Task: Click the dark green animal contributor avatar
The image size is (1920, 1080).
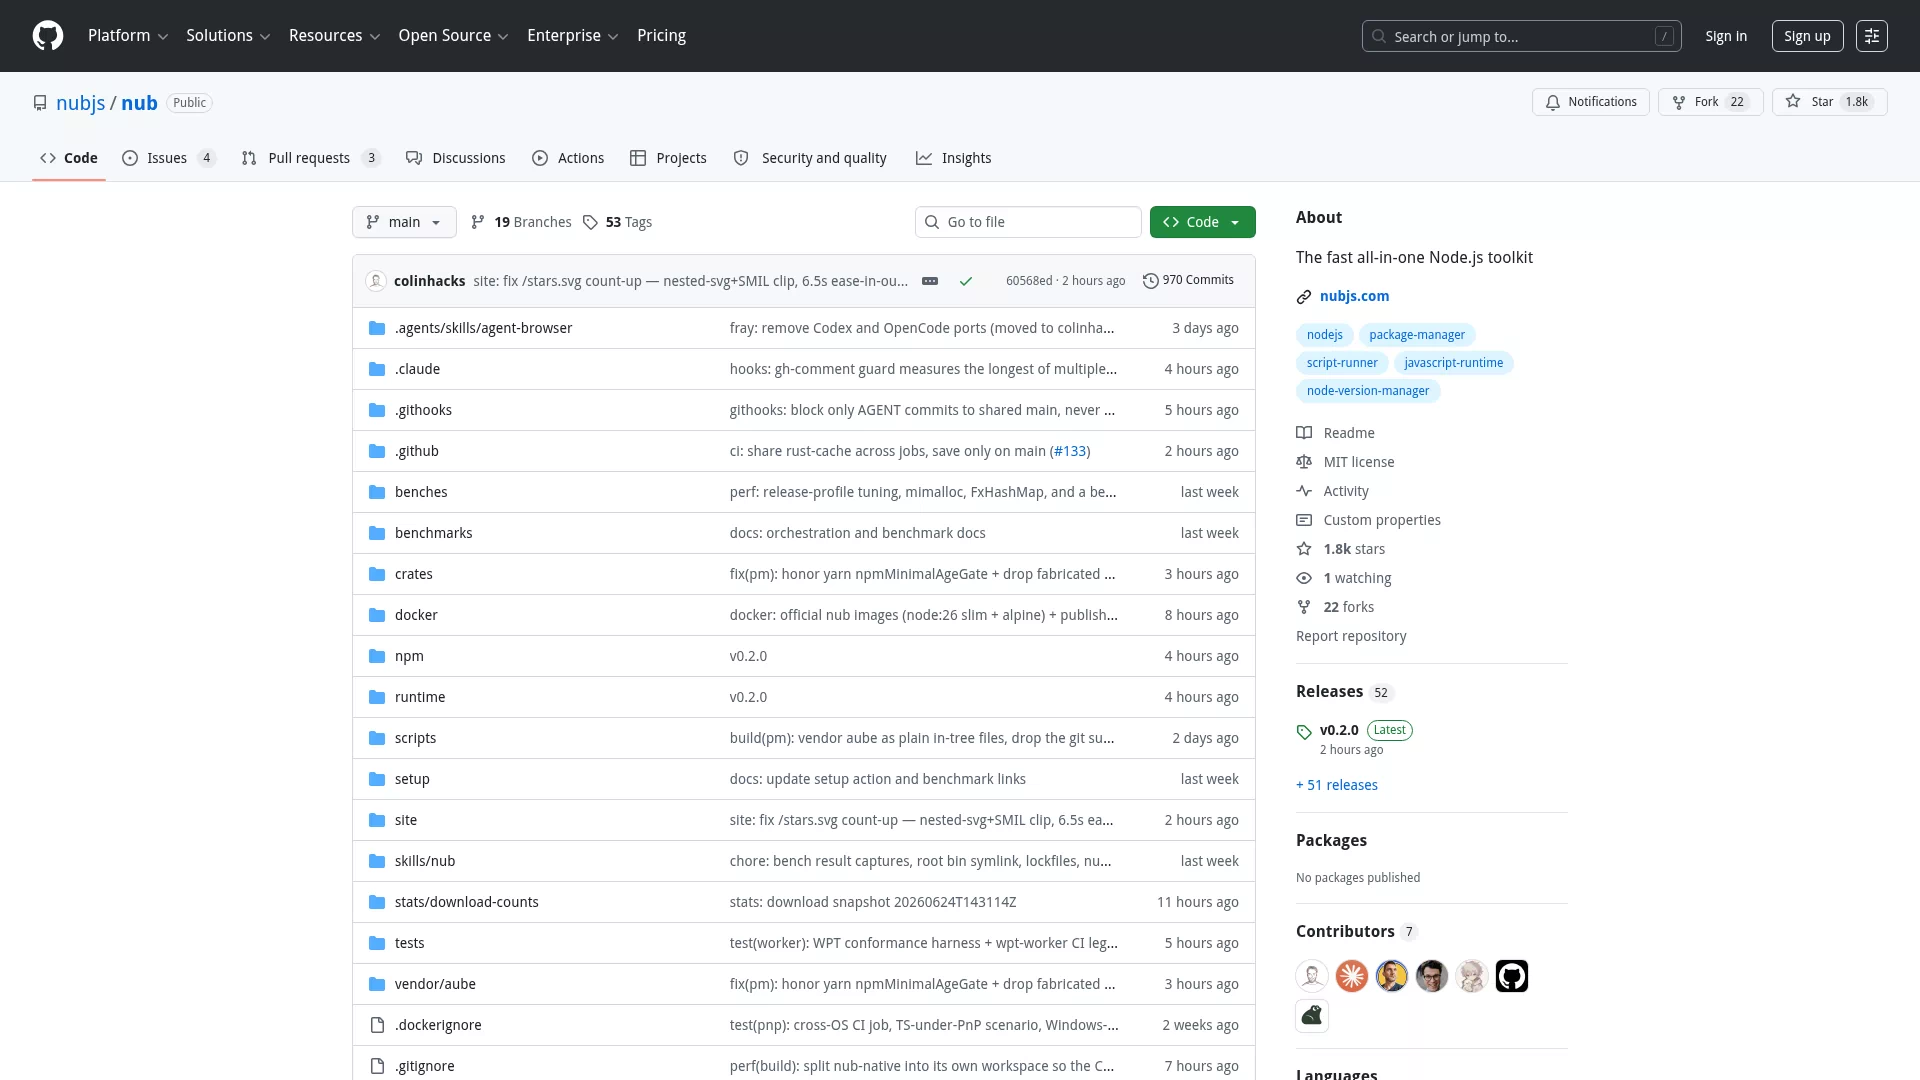Action: (x=1312, y=1016)
